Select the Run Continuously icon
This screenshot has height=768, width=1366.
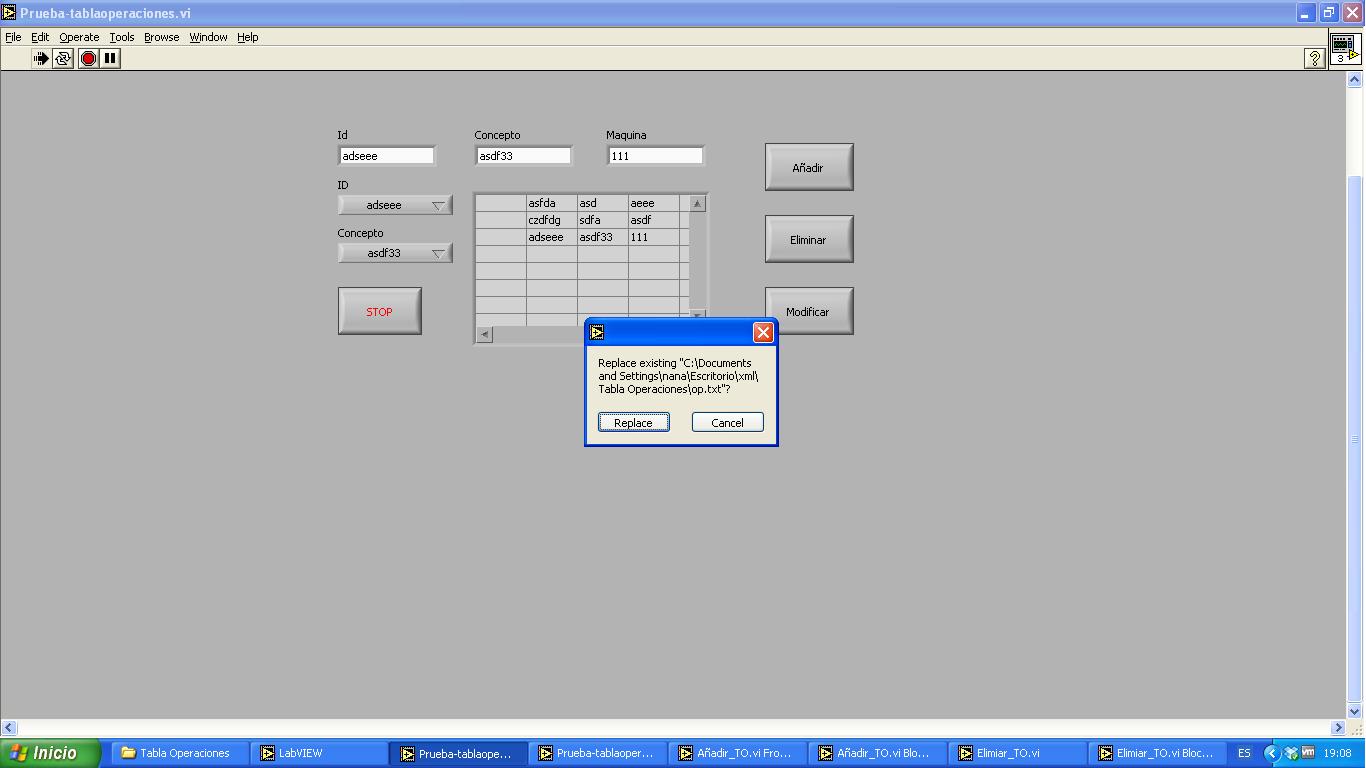(x=62, y=58)
